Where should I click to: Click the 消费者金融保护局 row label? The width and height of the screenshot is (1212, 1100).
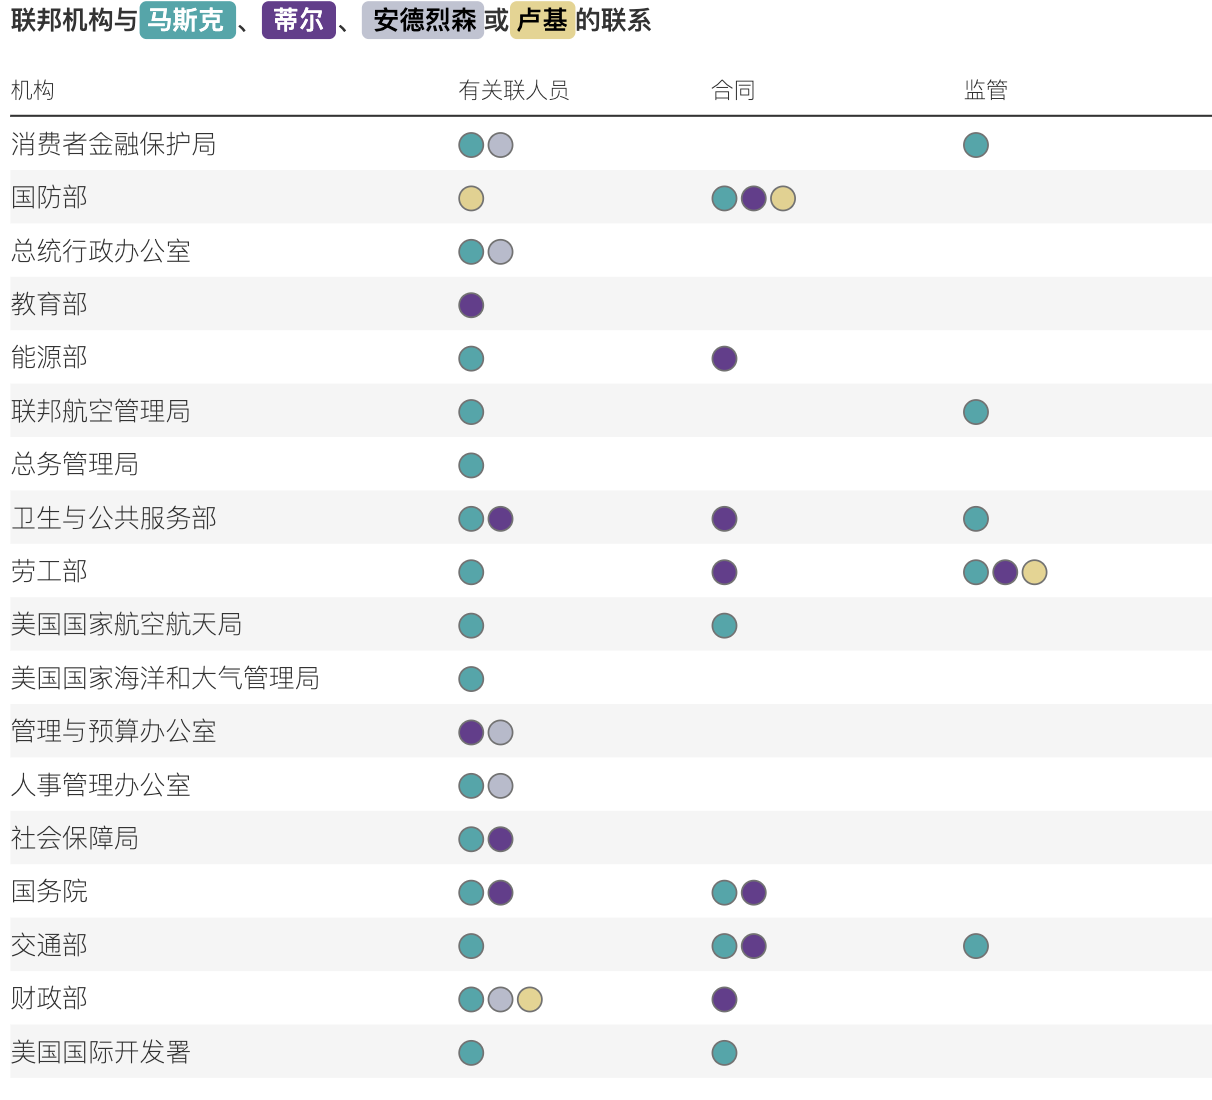[x=113, y=144]
